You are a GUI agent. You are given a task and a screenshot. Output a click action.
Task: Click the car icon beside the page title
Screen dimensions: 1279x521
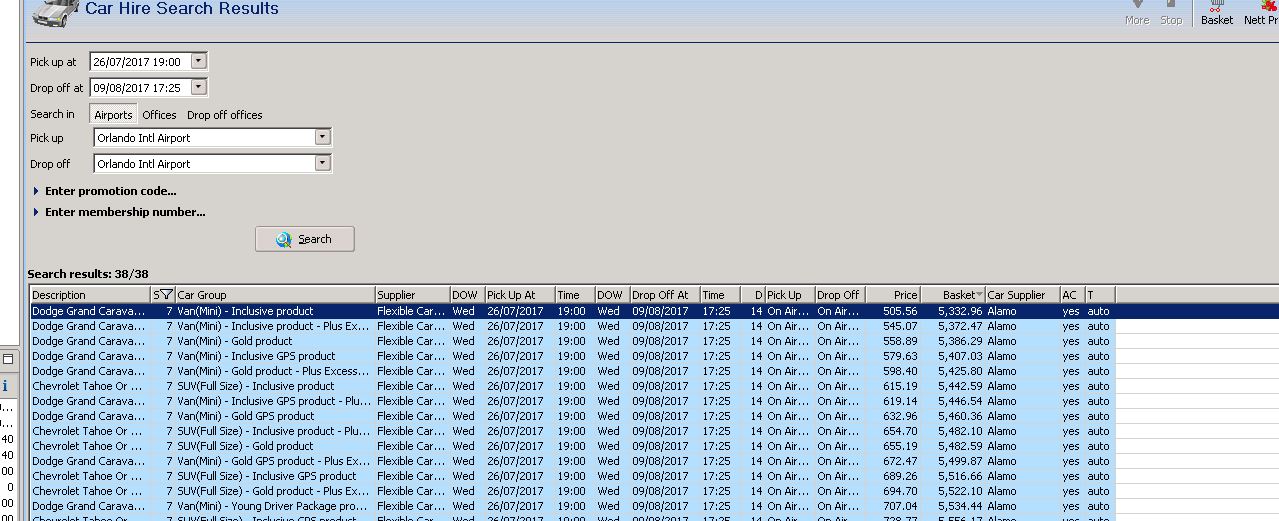click(56, 11)
